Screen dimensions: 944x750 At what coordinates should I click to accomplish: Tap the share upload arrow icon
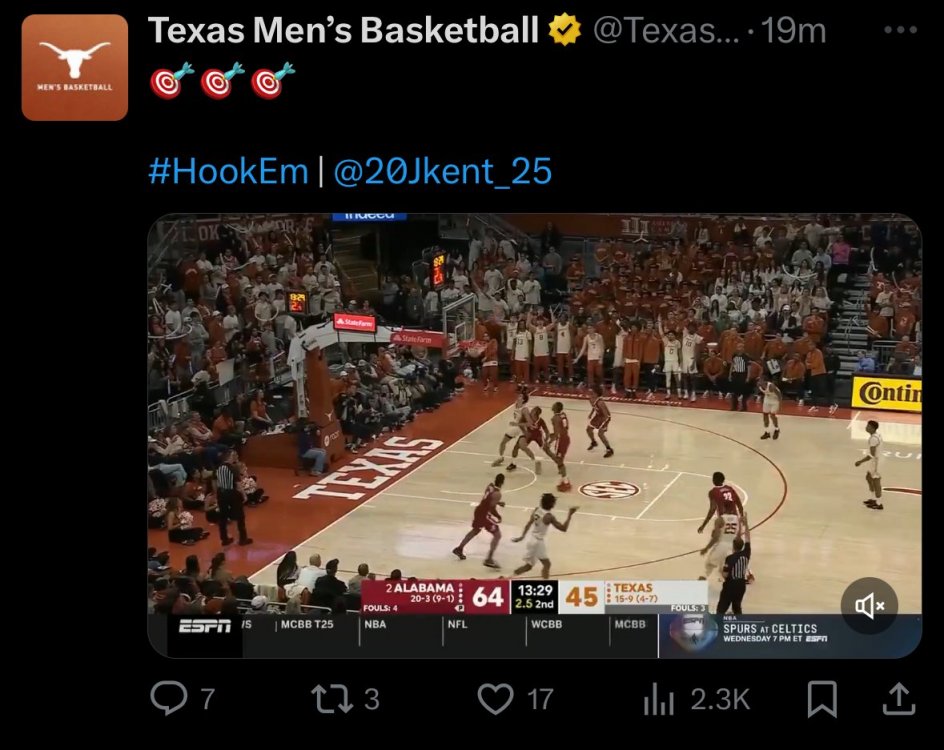tap(898, 699)
